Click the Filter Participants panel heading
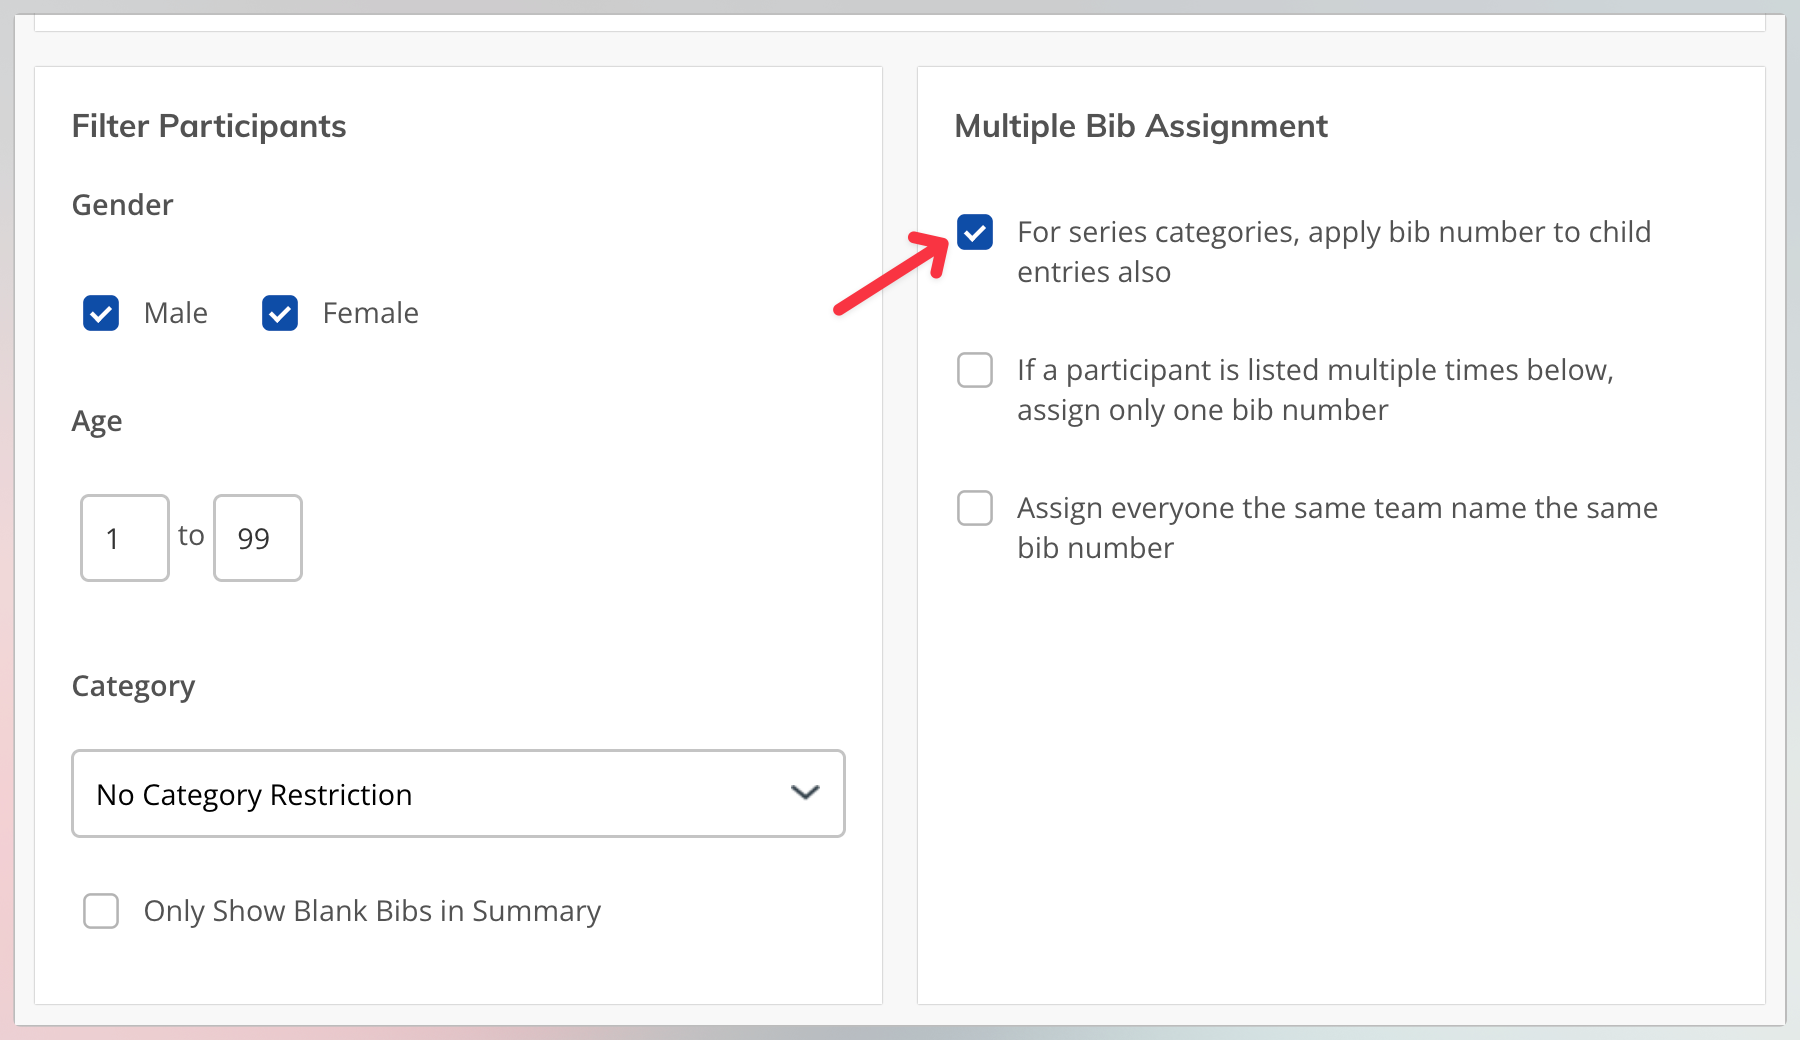This screenshot has width=1800, height=1040. click(208, 126)
